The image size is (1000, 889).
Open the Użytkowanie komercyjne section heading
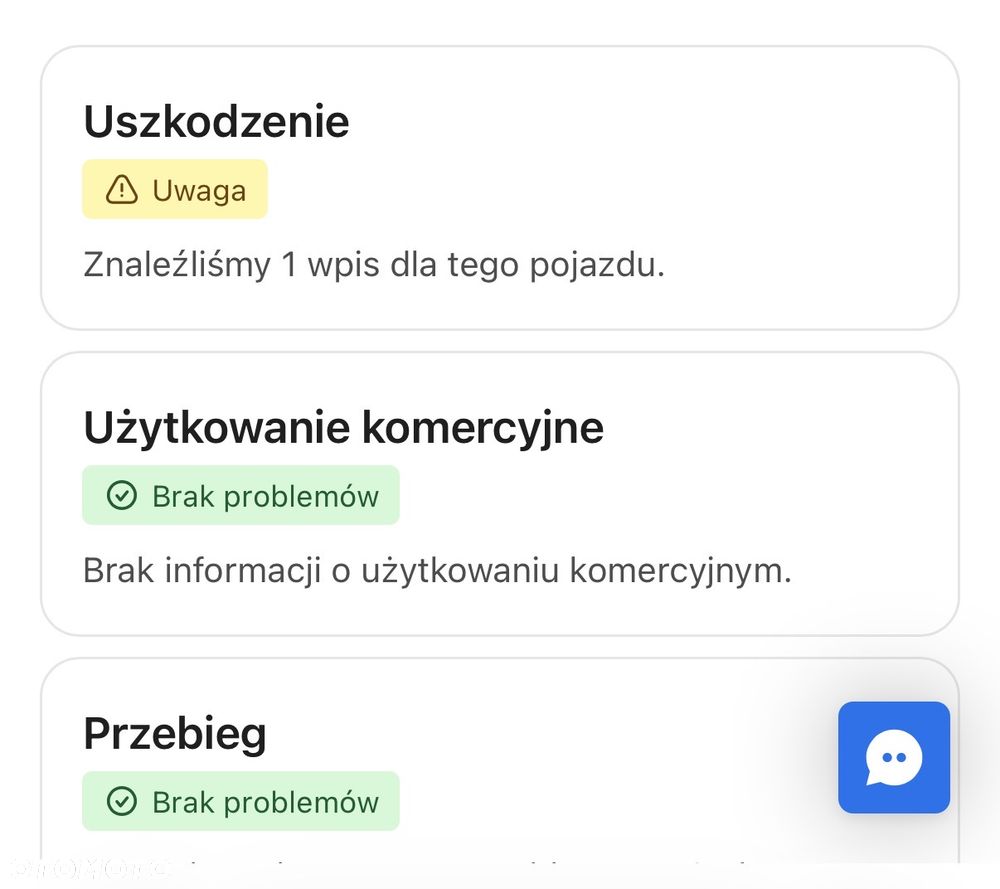(x=343, y=428)
